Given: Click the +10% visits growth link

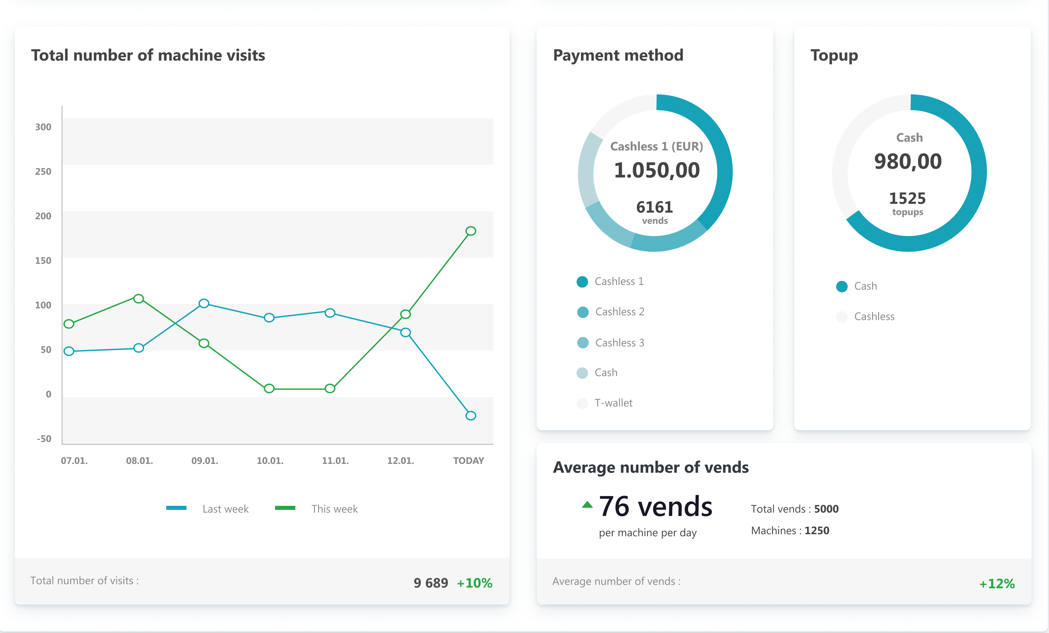Looking at the screenshot, I should (x=476, y=582).
